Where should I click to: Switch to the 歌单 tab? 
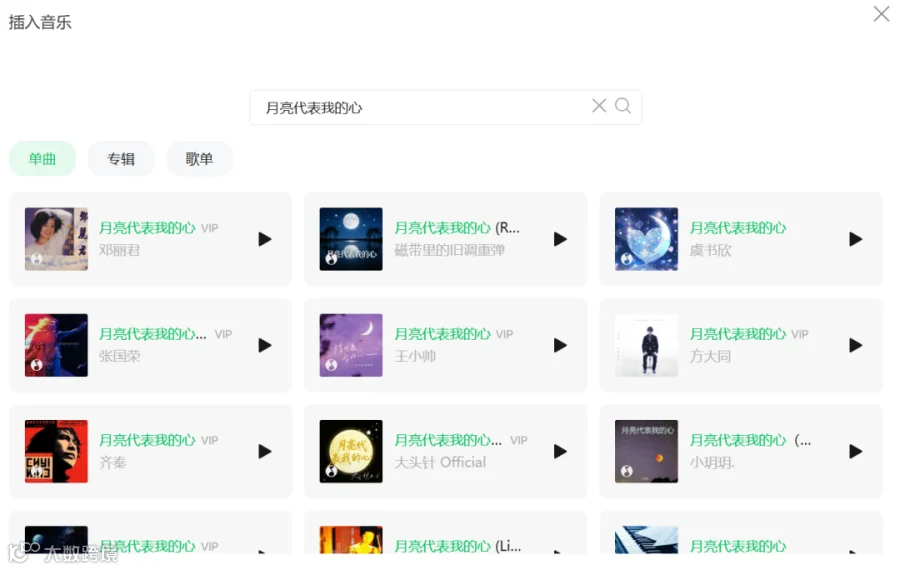(x=199, y=158)
